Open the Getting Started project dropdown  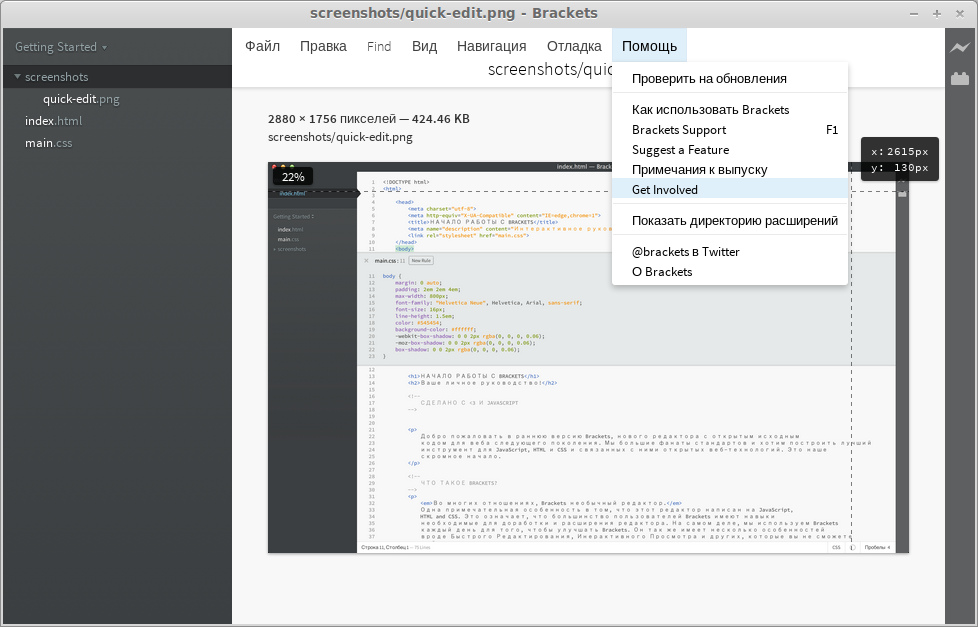tap(61, 47)
